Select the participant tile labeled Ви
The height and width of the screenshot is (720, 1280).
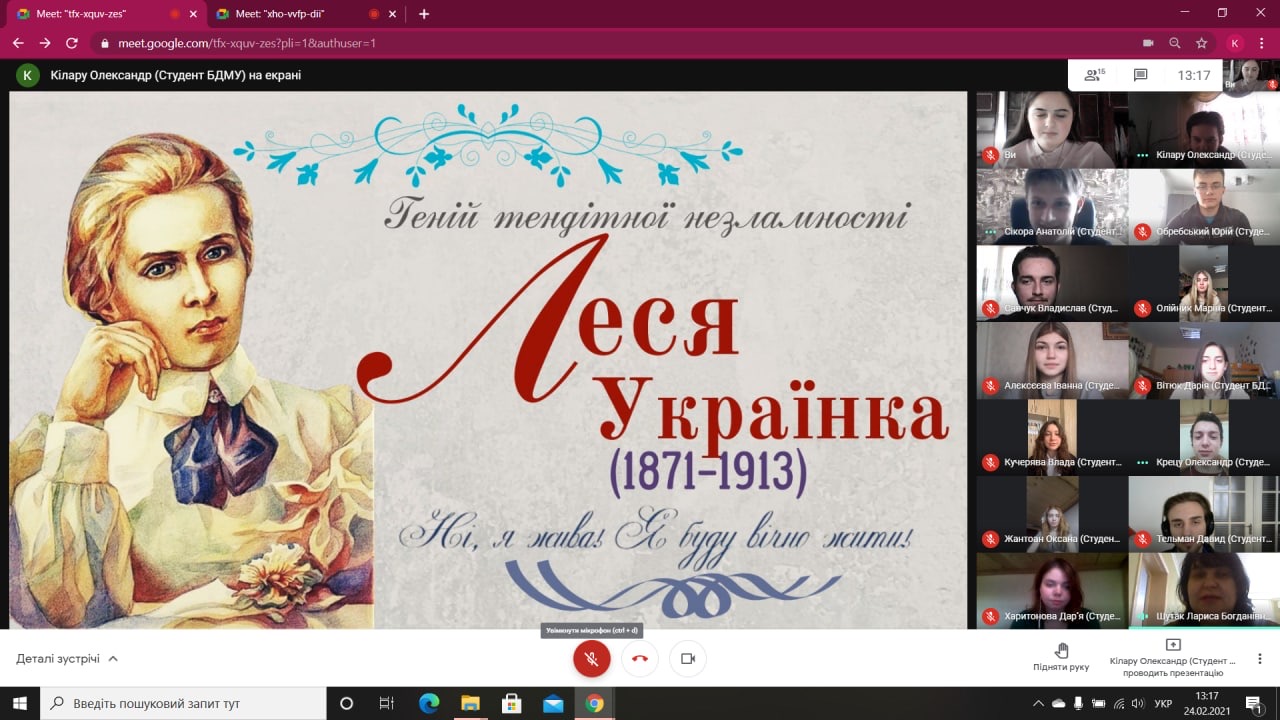point(1052,129)
